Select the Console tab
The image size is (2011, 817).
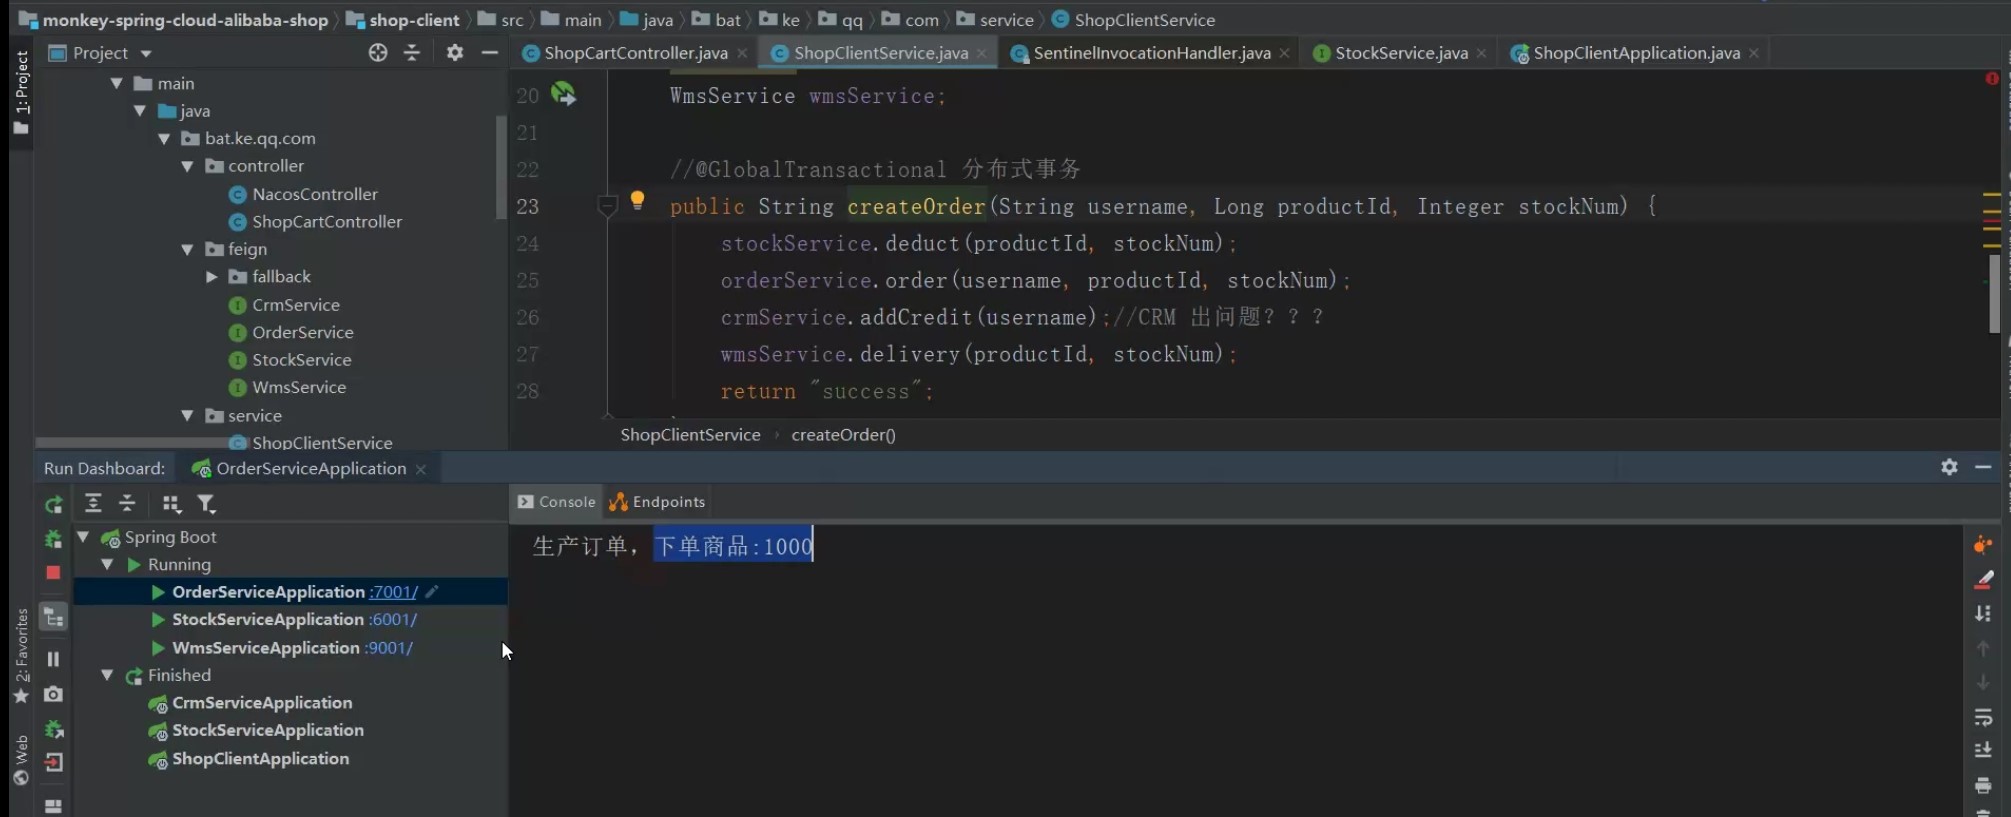557,502
